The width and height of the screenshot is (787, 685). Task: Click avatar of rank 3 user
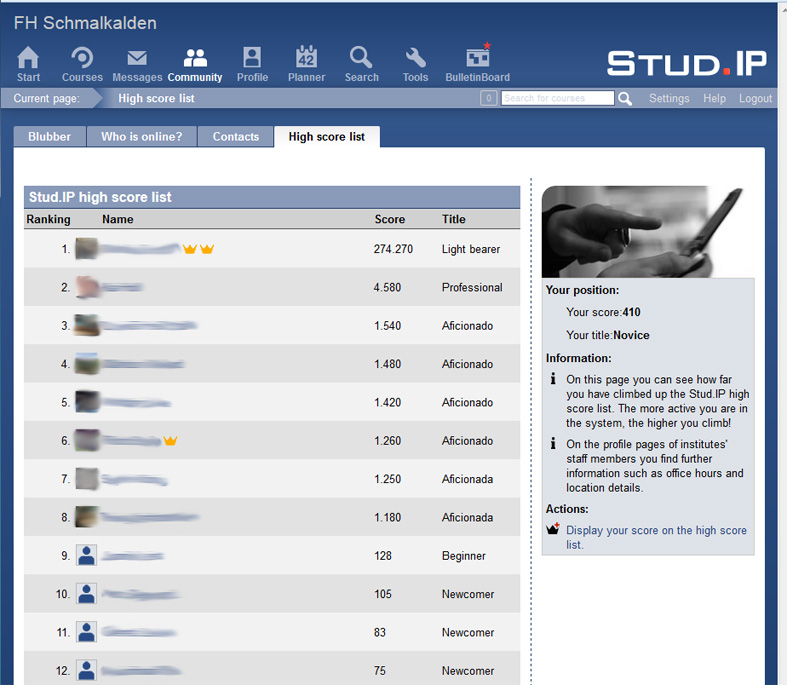[86, 325]
